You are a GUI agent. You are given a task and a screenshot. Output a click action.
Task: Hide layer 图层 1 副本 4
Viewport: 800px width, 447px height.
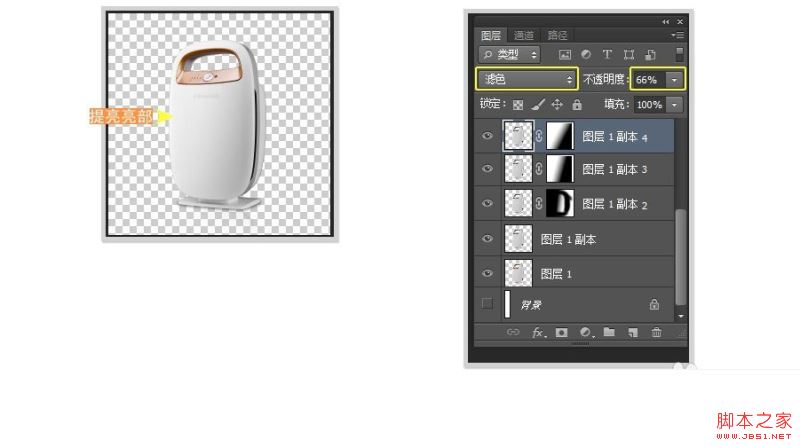click(x=487, y=136)
